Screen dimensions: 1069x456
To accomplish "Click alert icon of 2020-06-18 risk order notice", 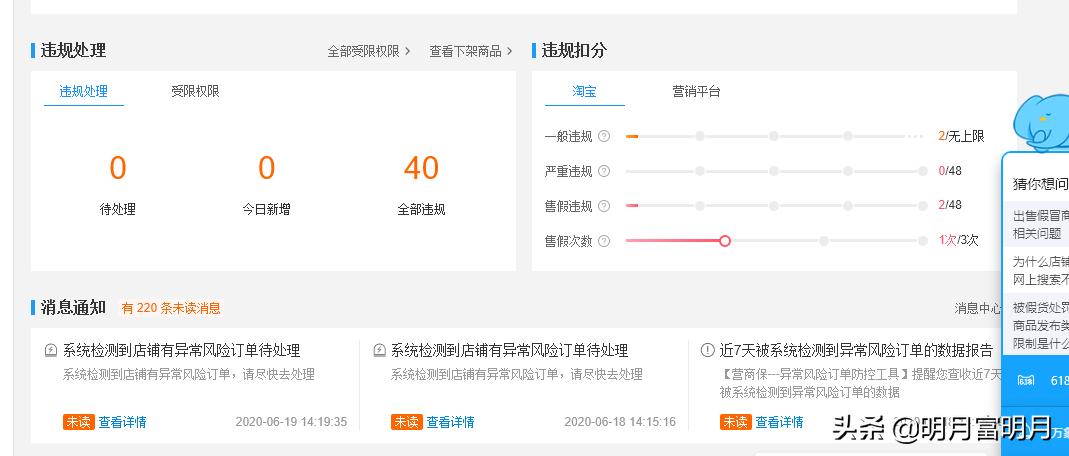I will pyautogui.click(x=380, y=350).
